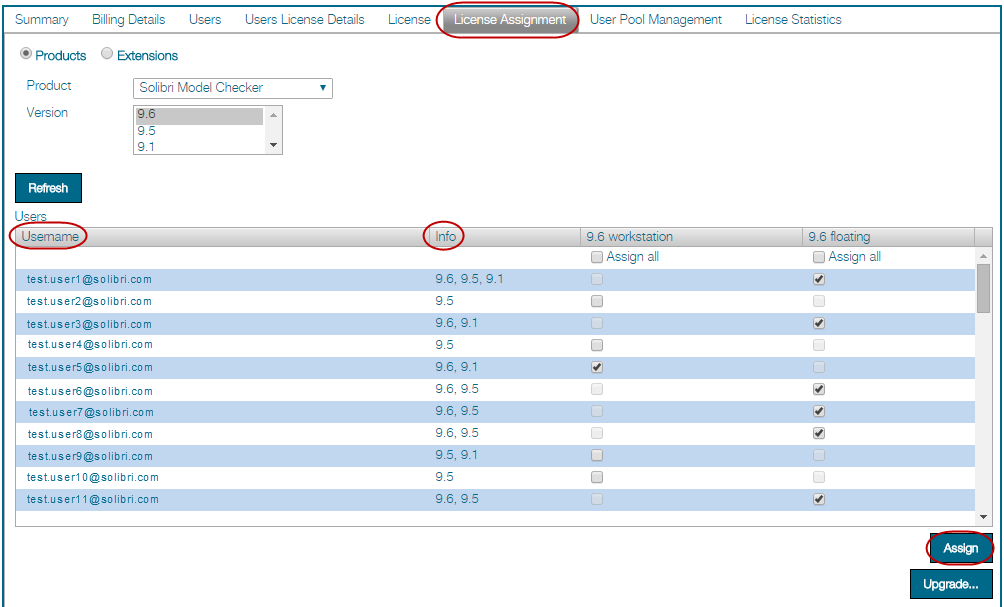Image resolution: width=1004 pixels, height=607 pixels.
Task: Switch to the Extensions radio option
Action: 107,55
